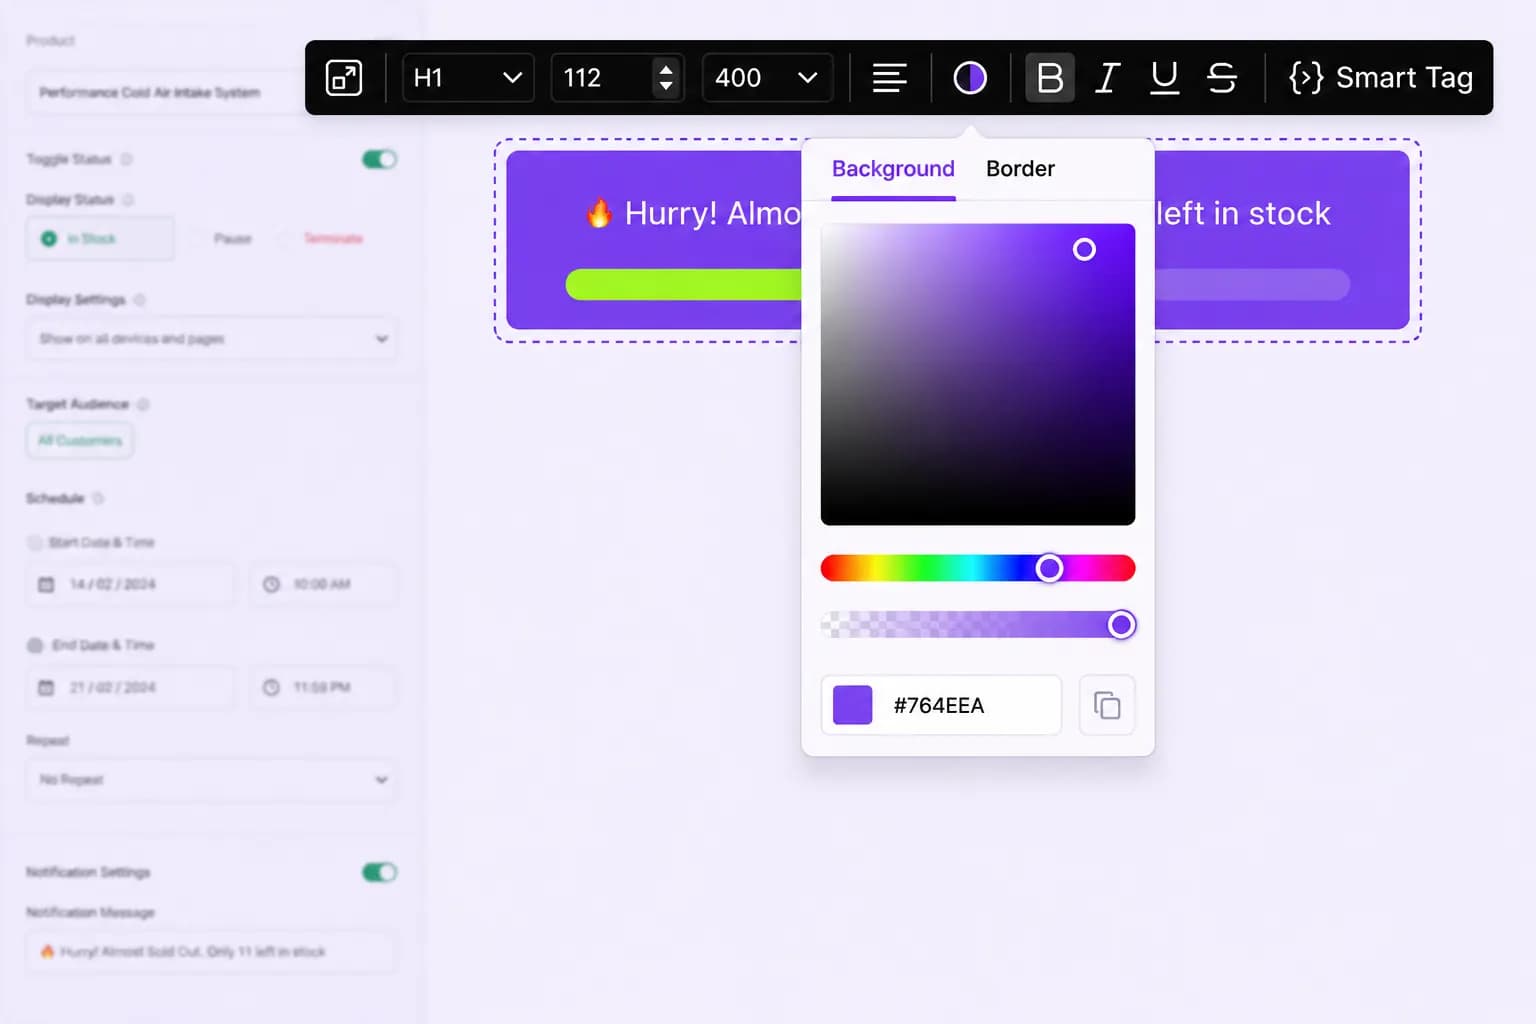This screenshot has width=1536, height=1024.
Task: Click the rainbow hue slider handle
Action: (x=1049, y=569)
